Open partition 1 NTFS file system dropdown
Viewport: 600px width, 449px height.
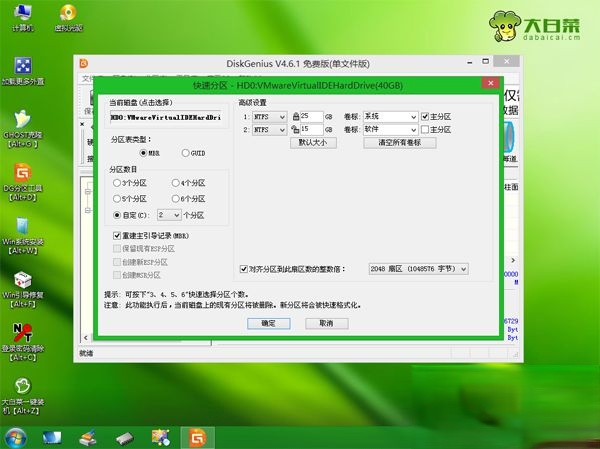point(269,117)
